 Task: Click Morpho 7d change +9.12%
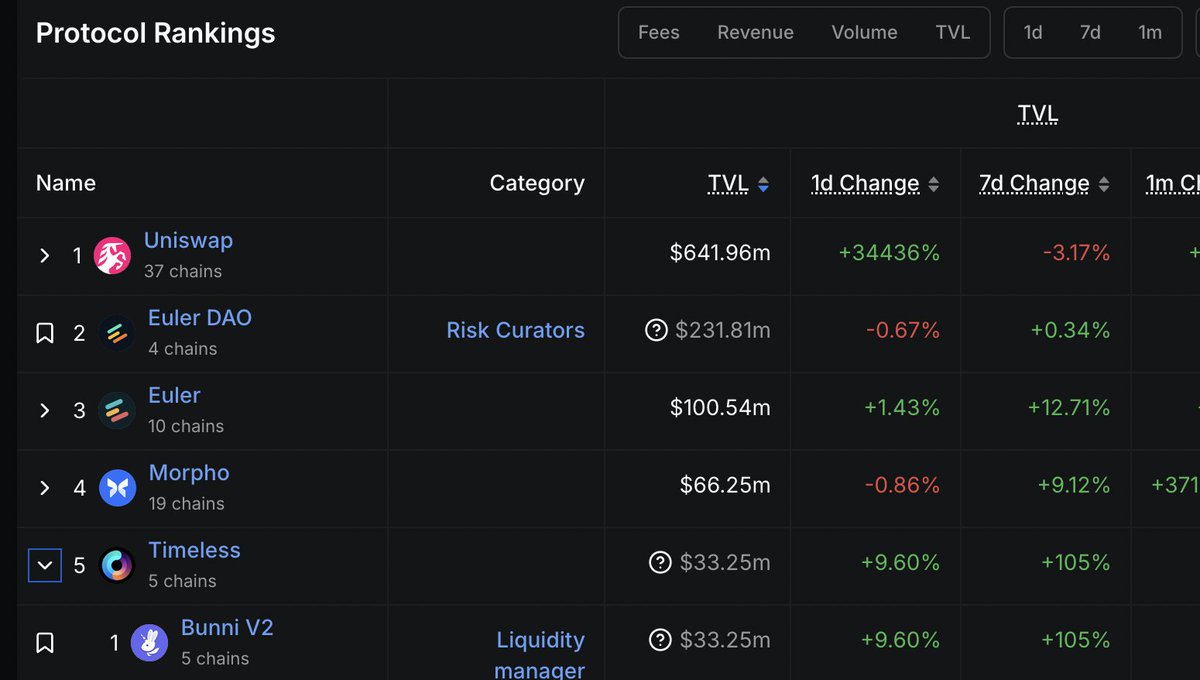point(1075,485)
